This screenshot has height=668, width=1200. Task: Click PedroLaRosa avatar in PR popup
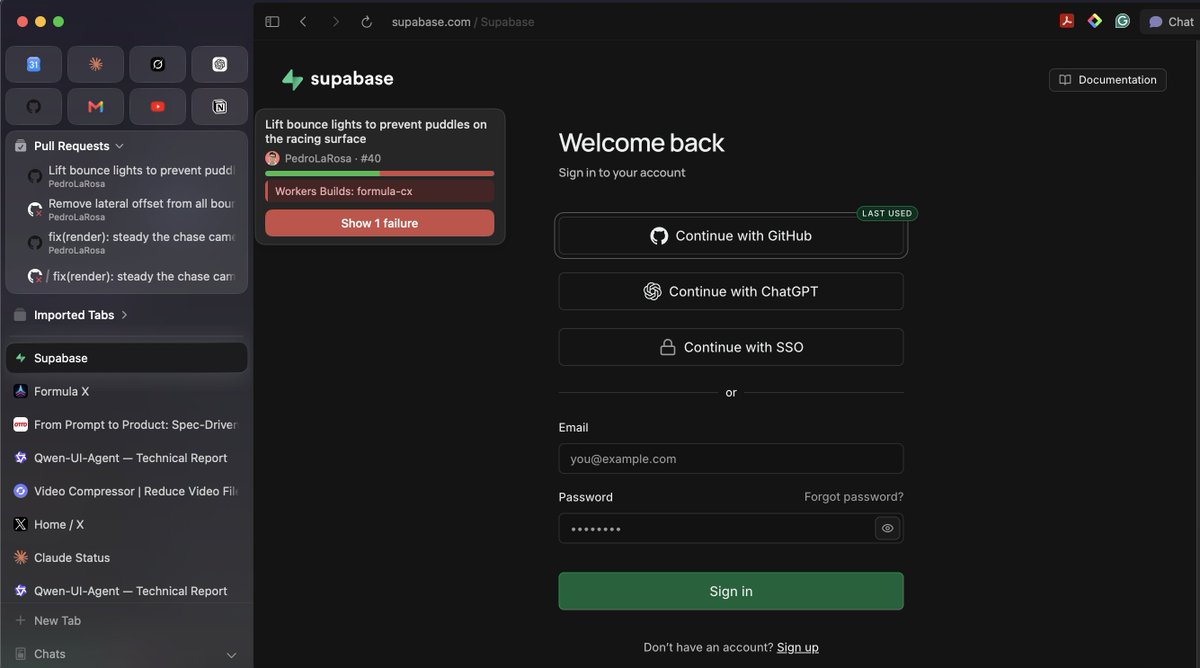click(272, 158)
